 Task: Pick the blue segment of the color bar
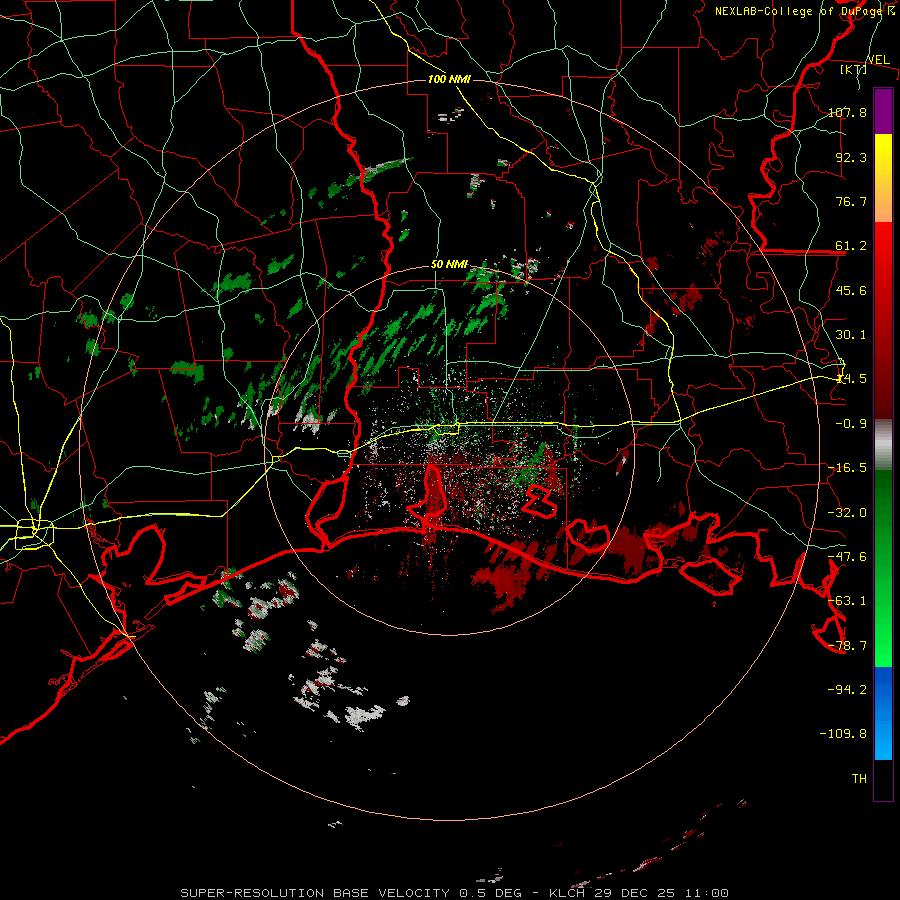coord(883,713)
